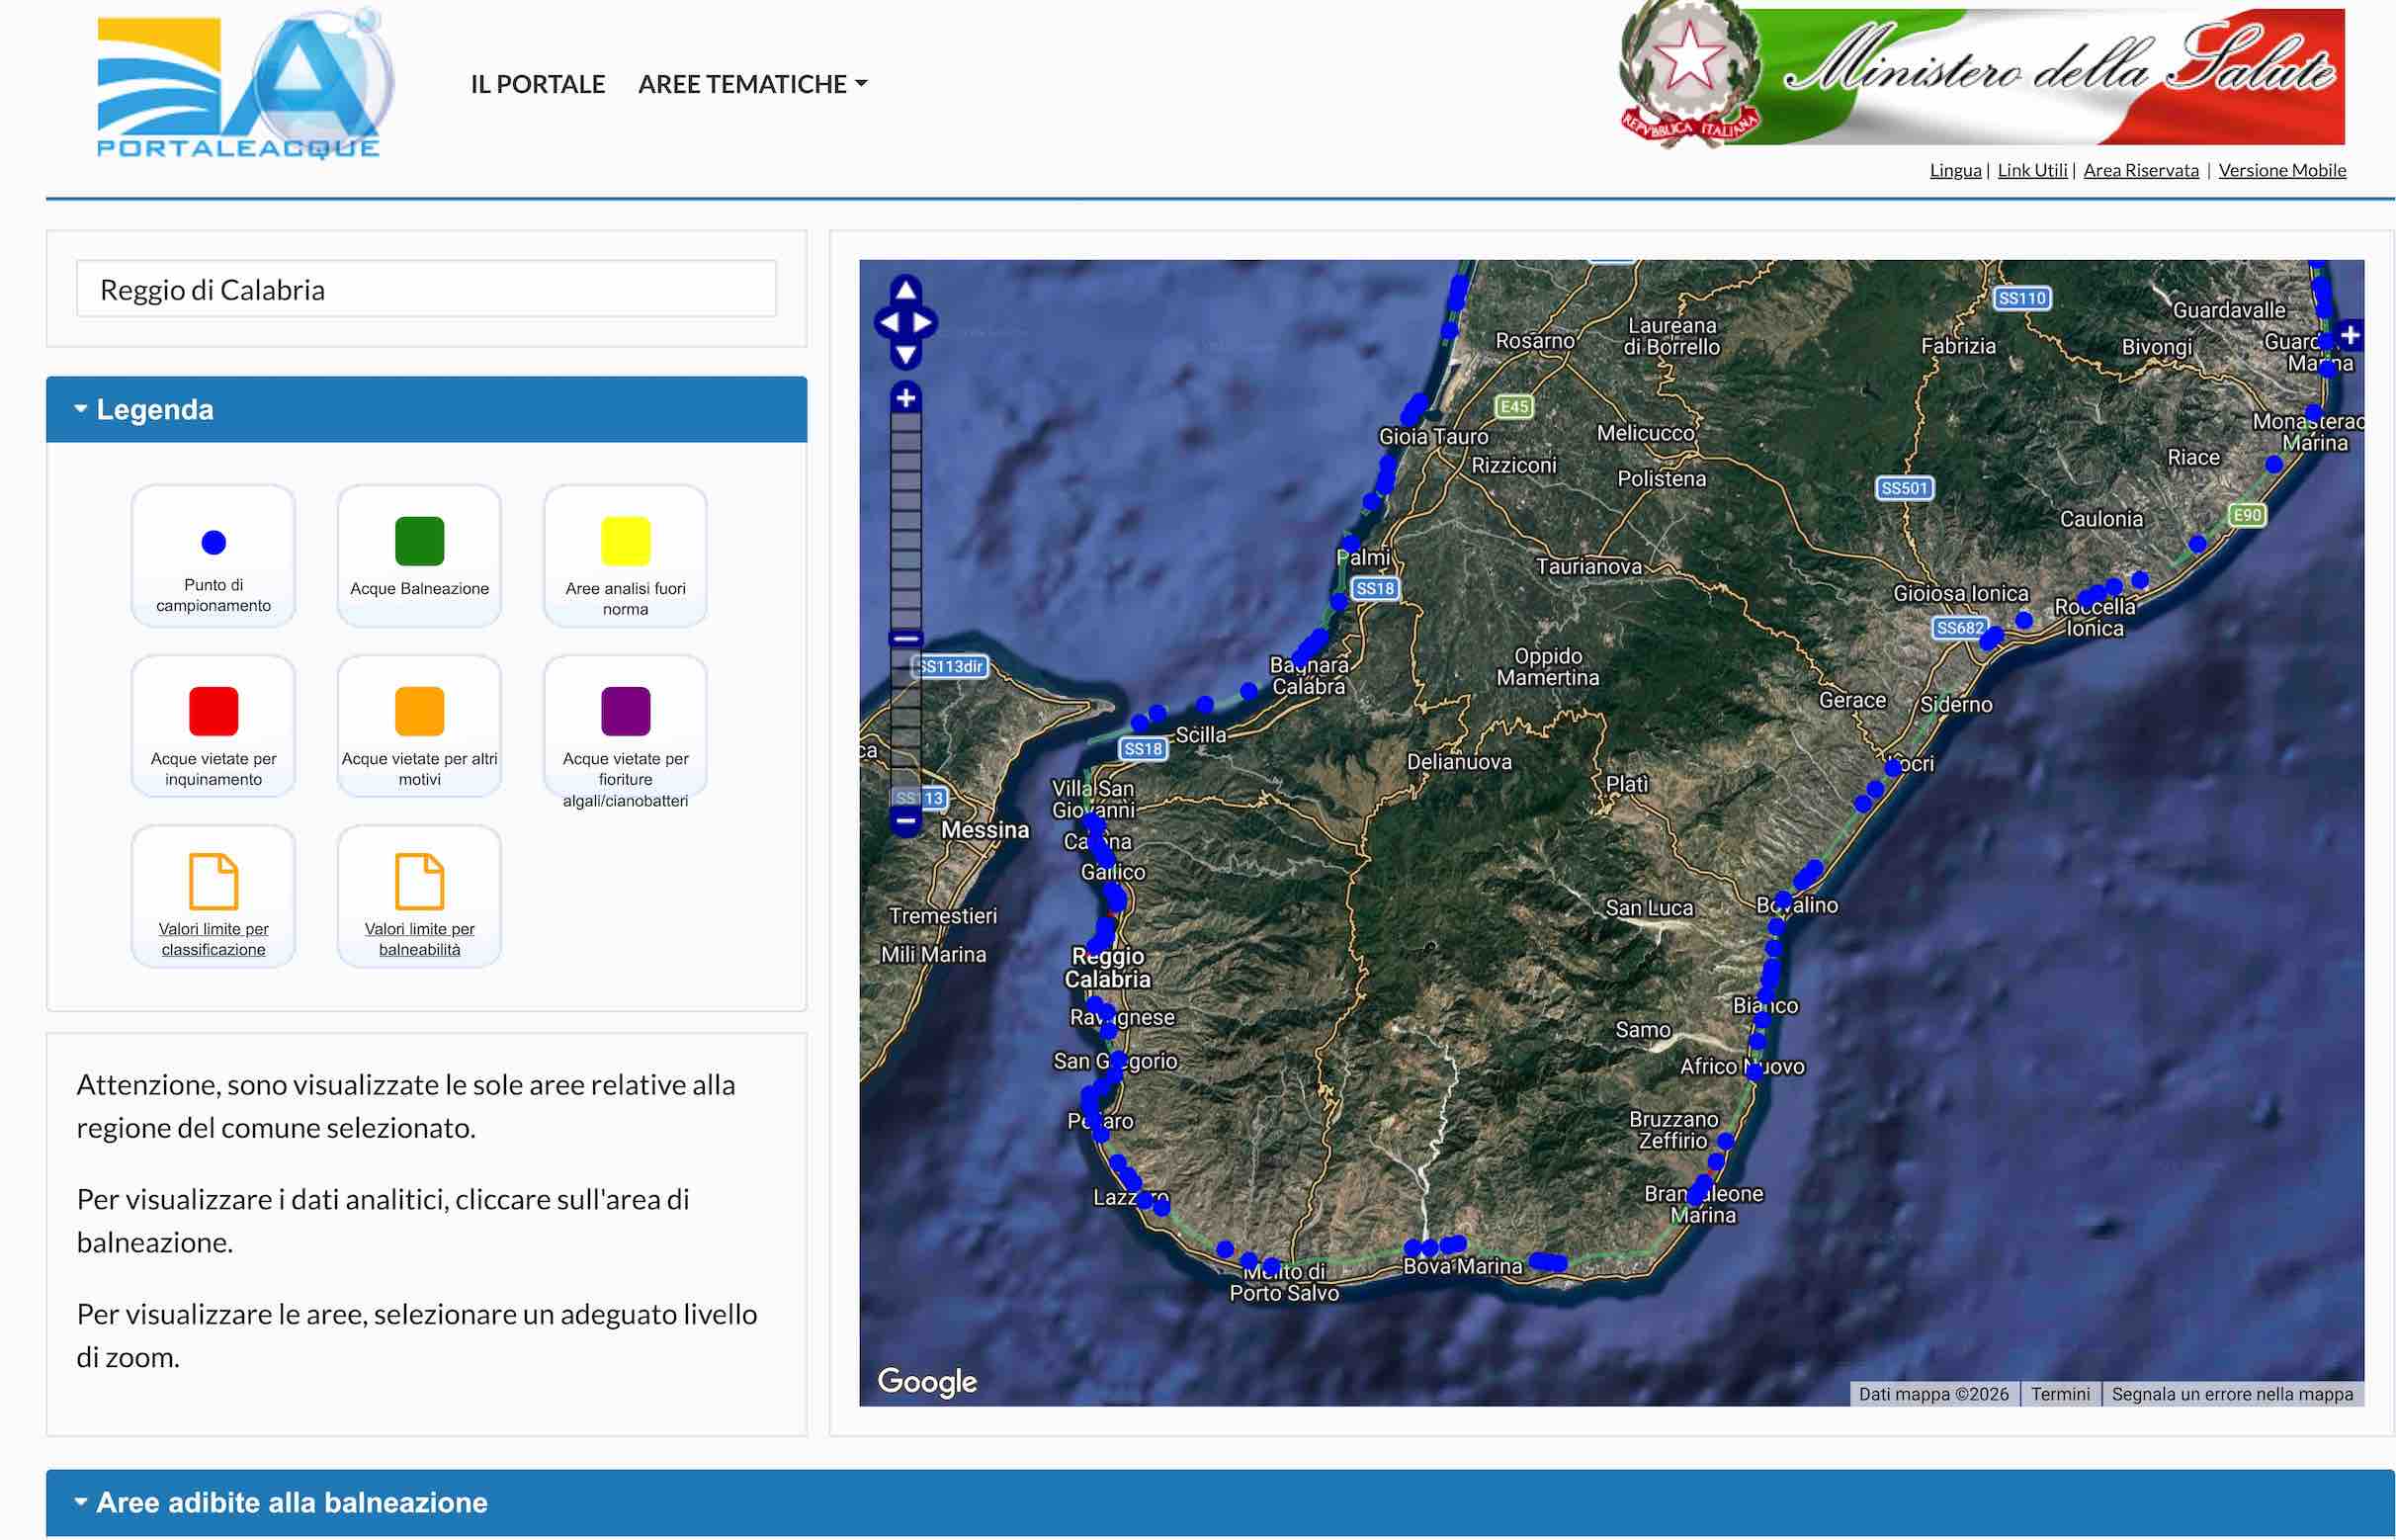Image resolution: width=2396 pixels, height=1540 pixels.
Task: Open Versione Mobile link
Action: (2281, 170)
